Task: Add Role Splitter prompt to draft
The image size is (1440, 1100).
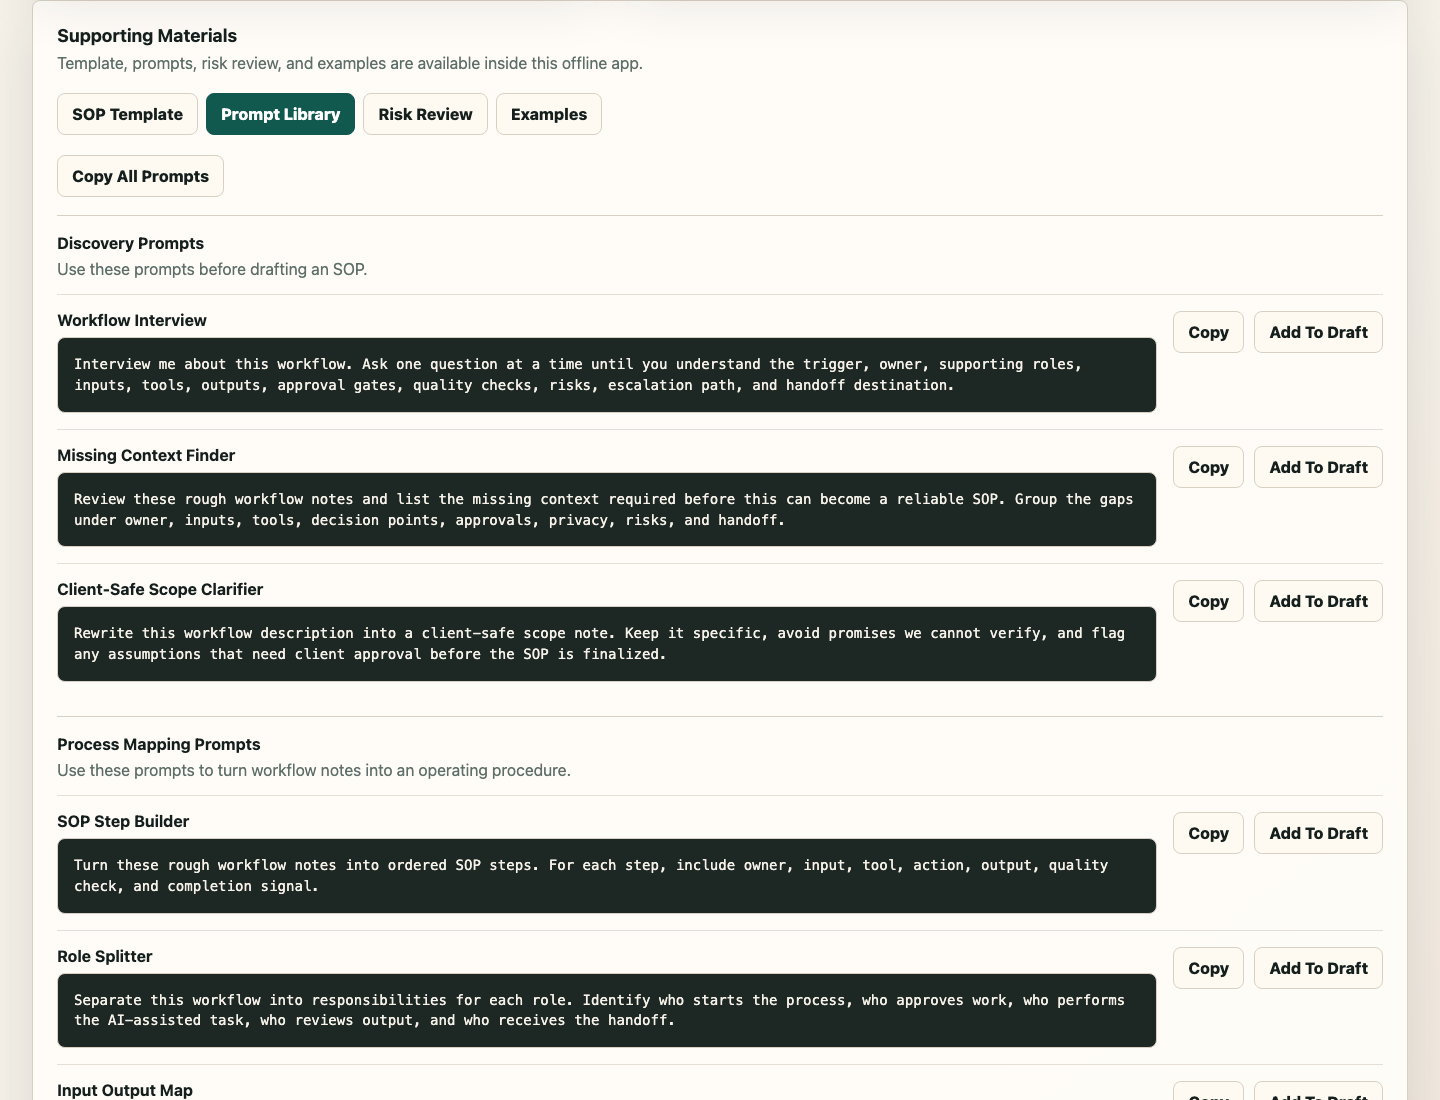Action: [1318, 968]
